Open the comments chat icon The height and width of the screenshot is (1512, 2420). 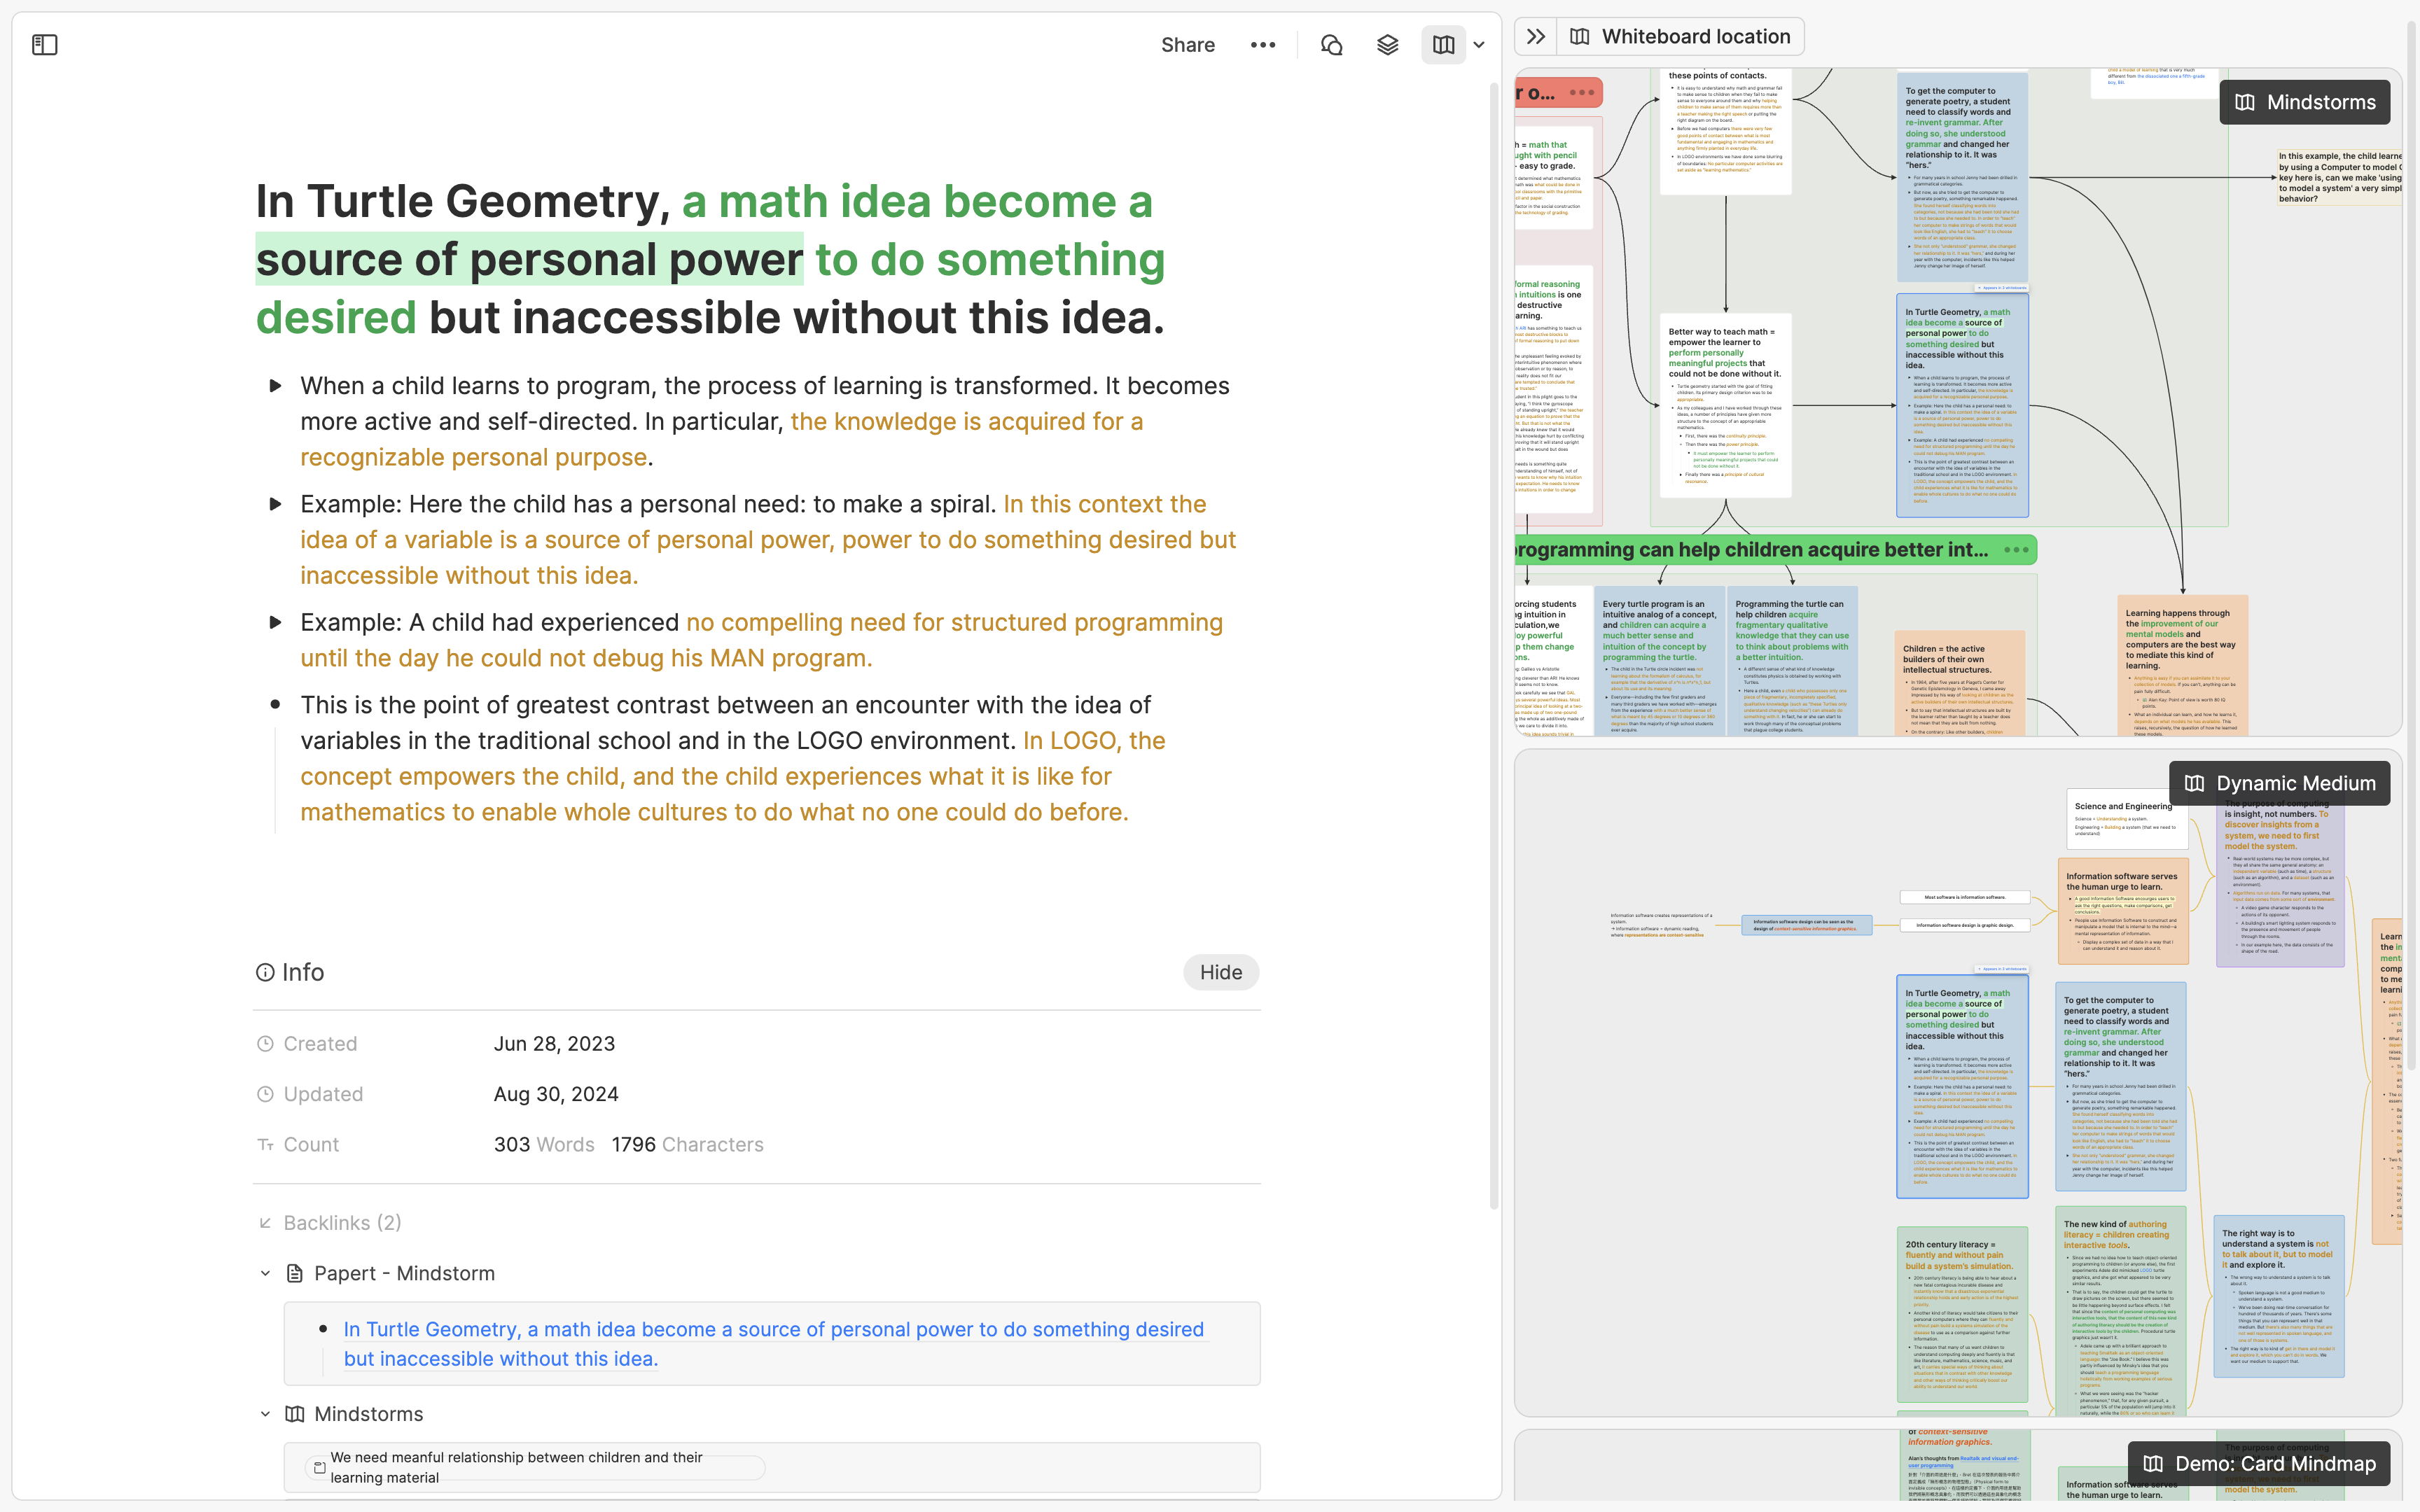coord(1331,45)
